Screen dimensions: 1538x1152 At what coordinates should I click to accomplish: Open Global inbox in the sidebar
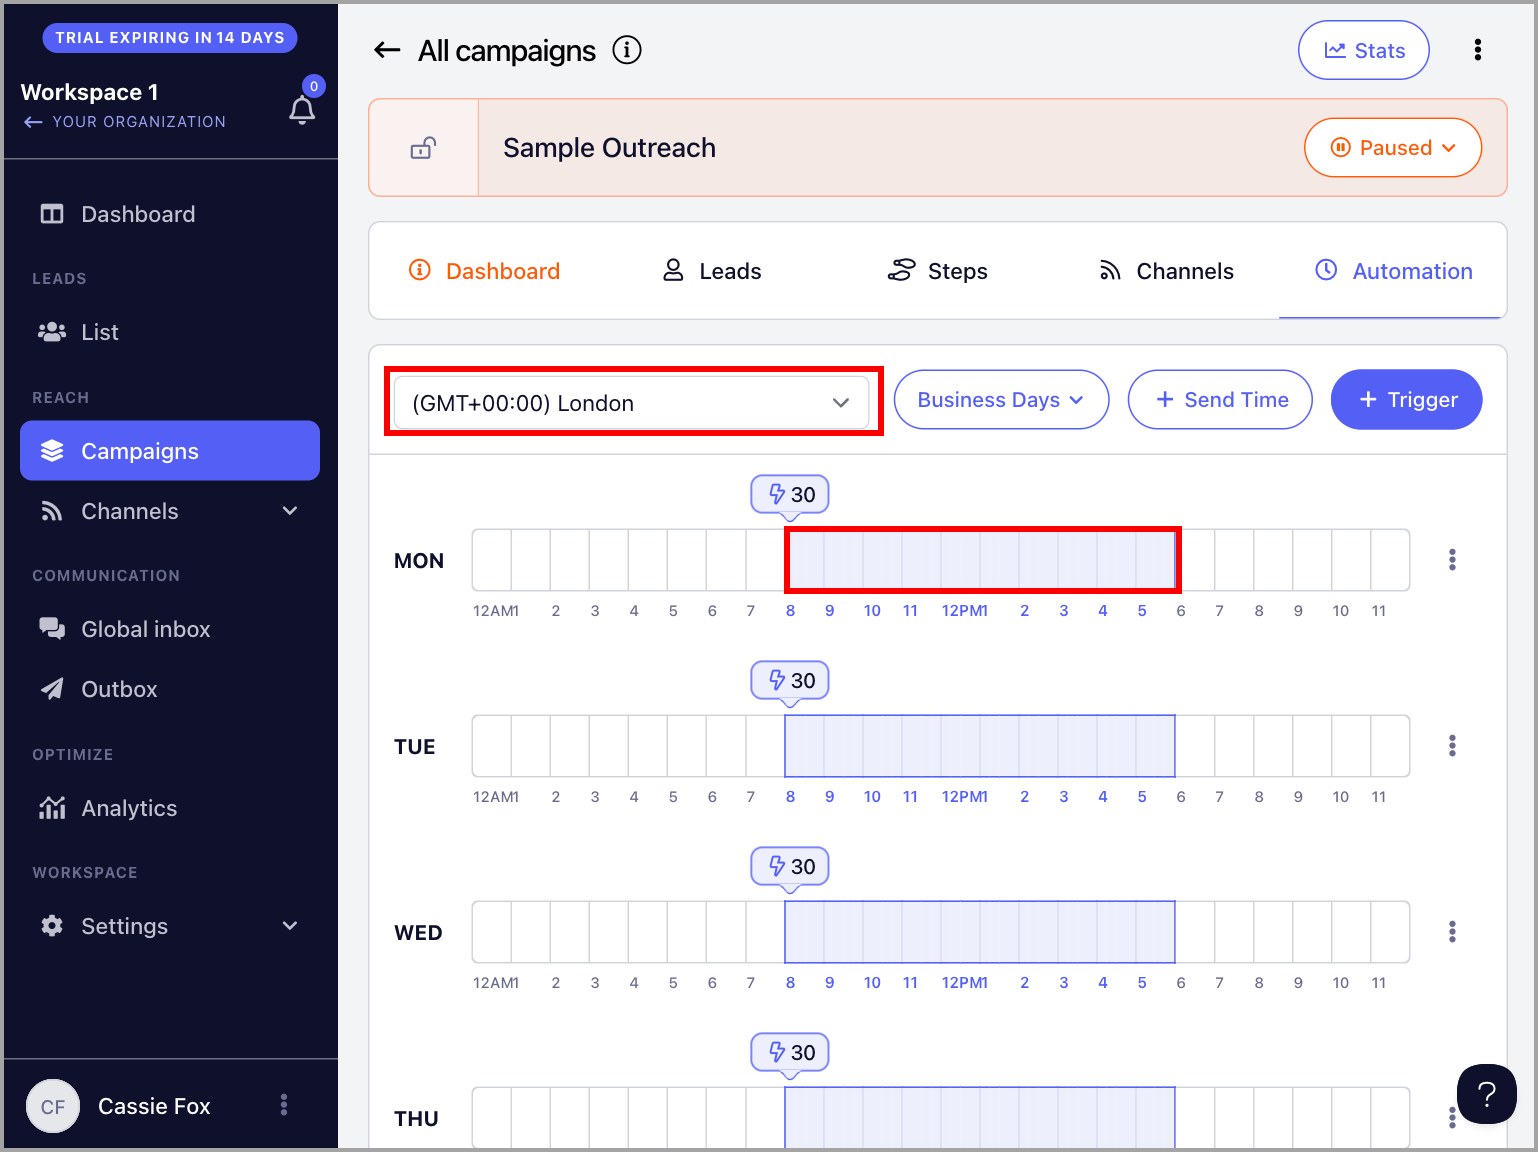click(x=170, y=629)
